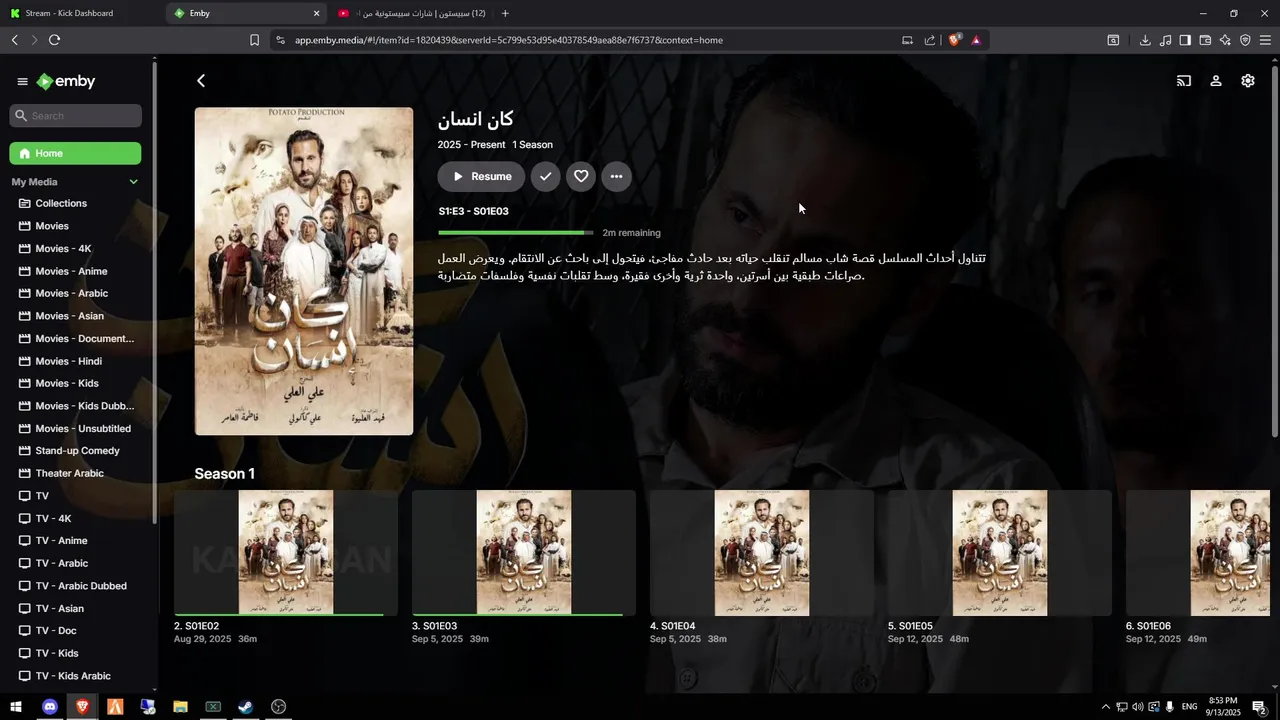Open the browser share icon

(x=930, y=40)
